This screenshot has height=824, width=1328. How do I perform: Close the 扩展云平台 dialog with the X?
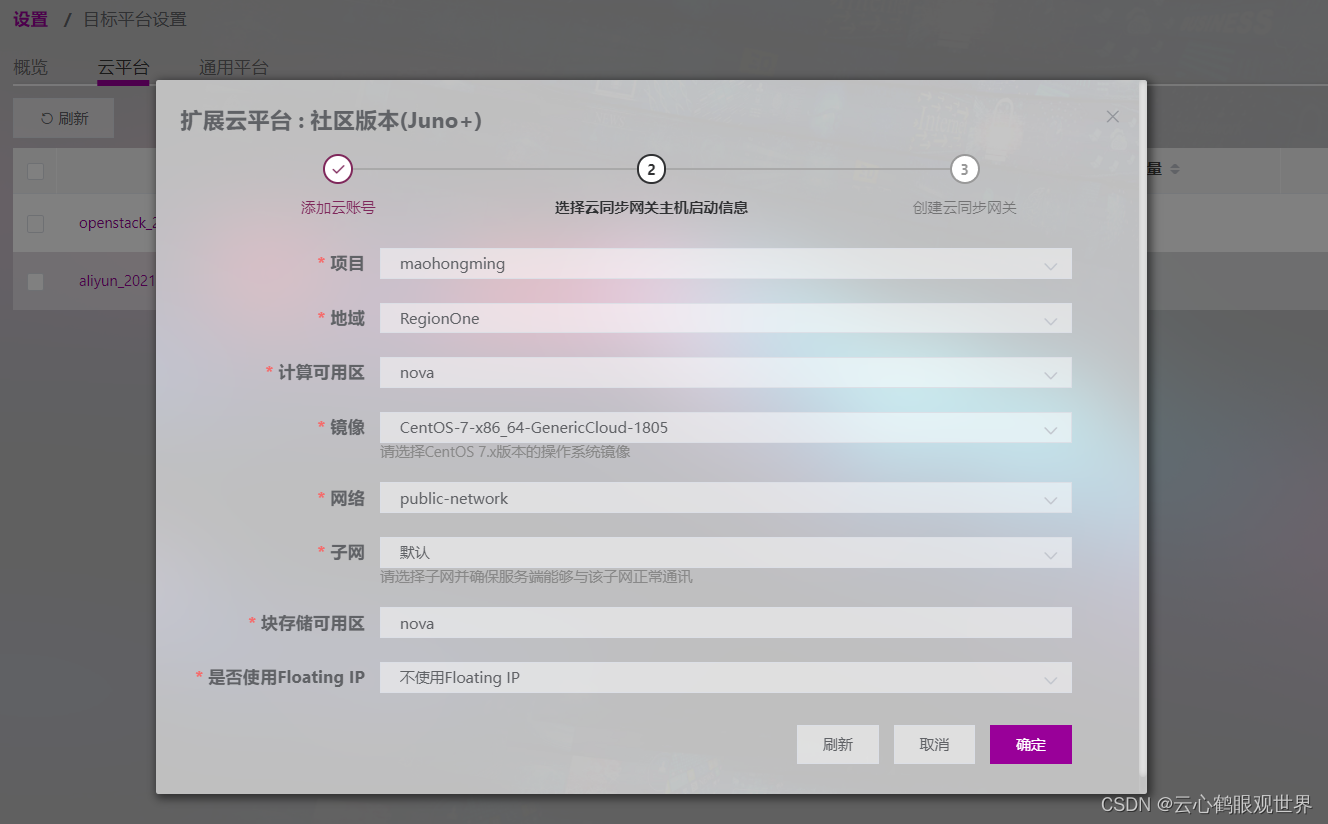coord(1112,117)
